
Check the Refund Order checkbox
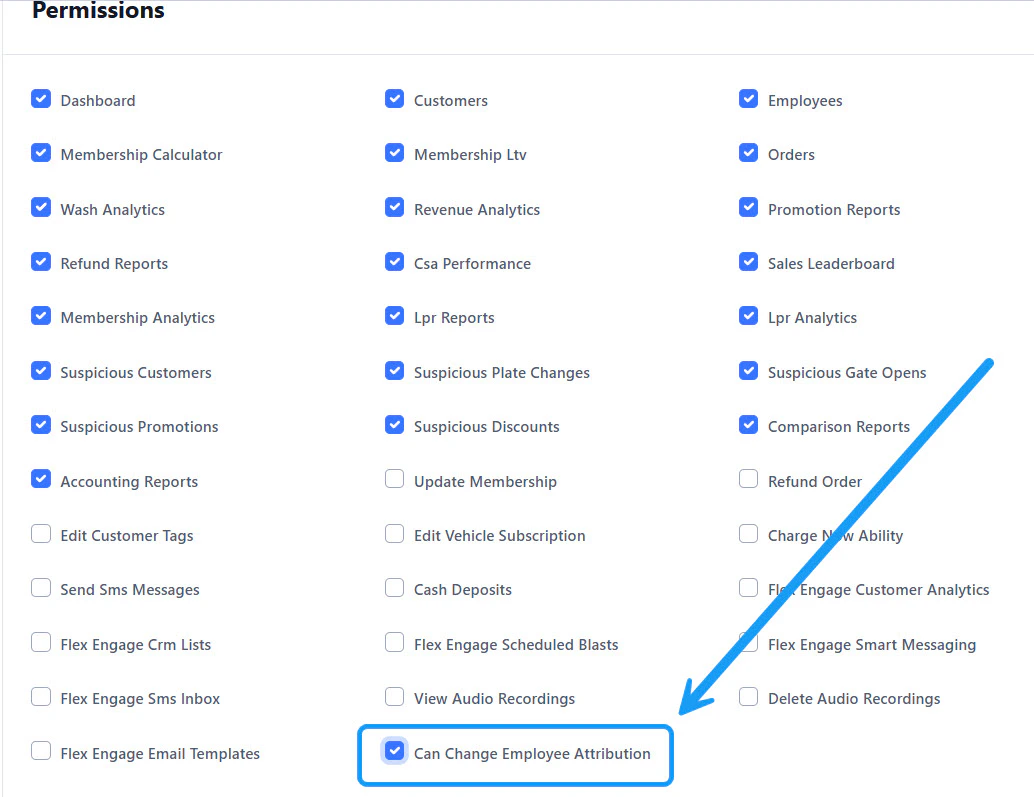[748, 479]
